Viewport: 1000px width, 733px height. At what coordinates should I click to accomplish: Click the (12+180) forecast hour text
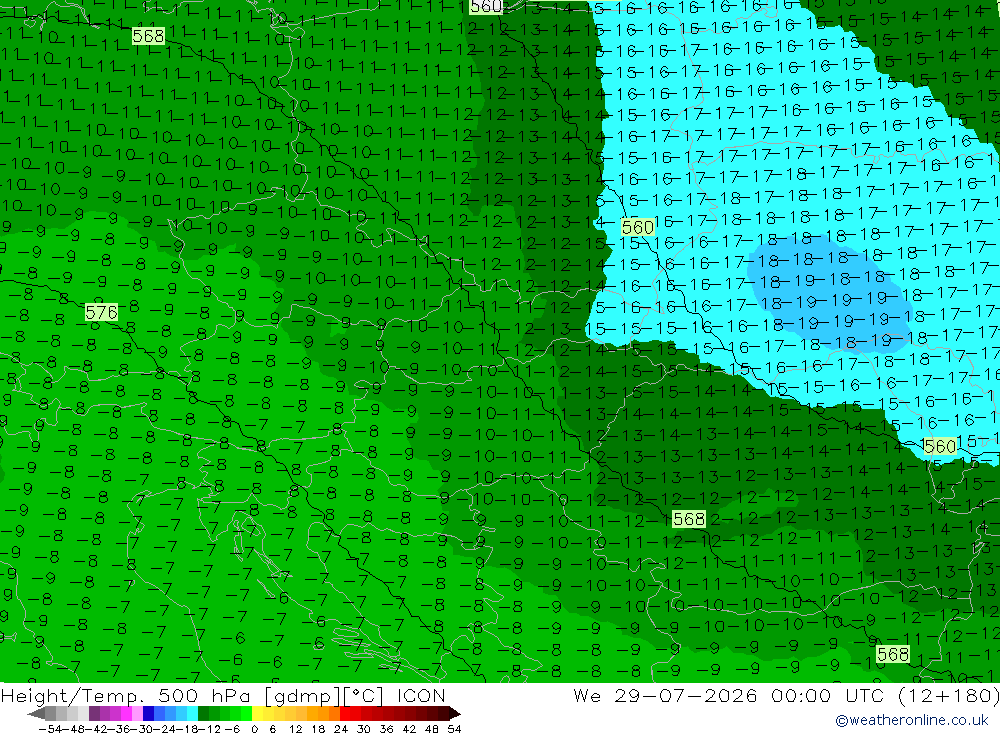tap(948, 695)
